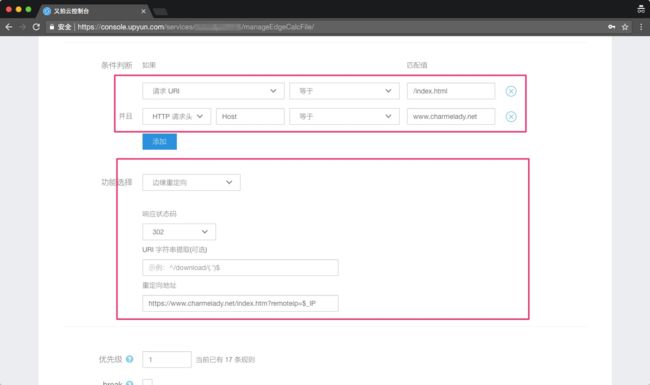Click the 重定向地址 label
This screenshot has height=385, width=650.
(159, 286)
